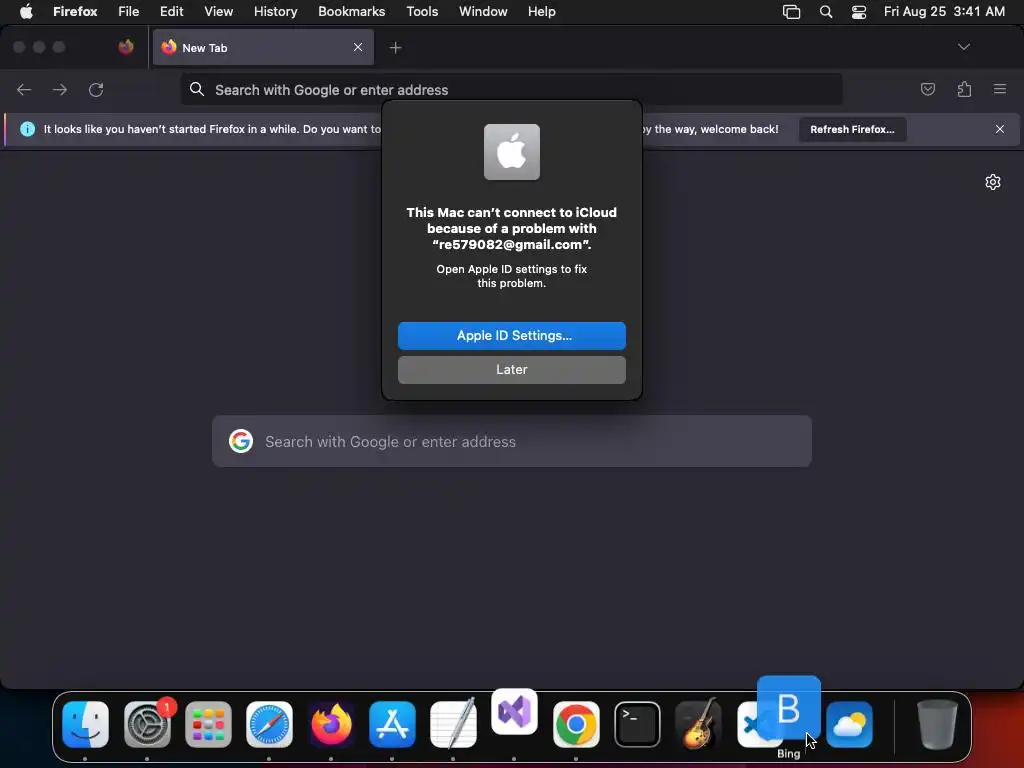Screen dimensions: 1024x768
Task: Open the Tools menu
Action: coord(422,12)
